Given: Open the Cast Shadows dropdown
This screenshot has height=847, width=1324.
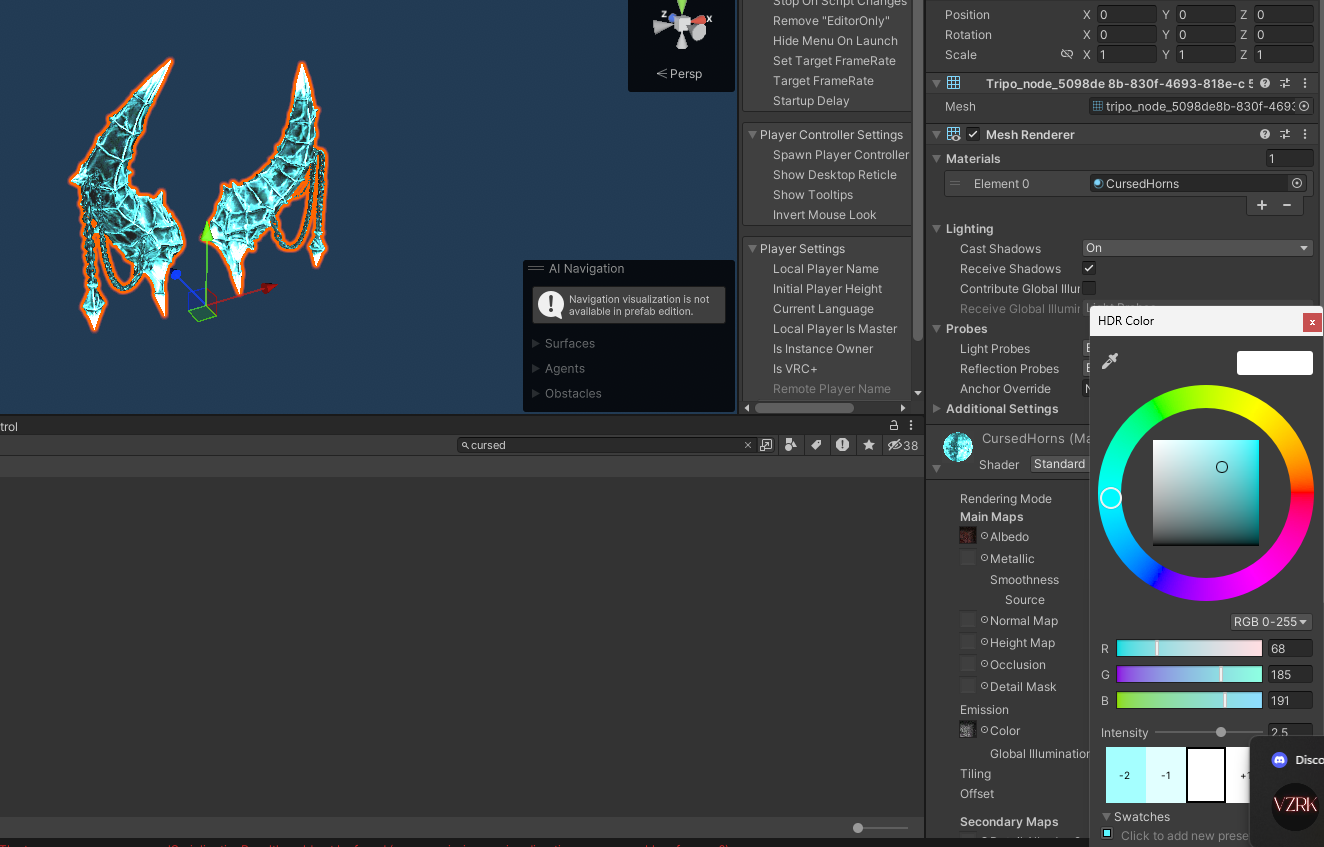Looking at the screenshot, I should [x=1198, y=248].
